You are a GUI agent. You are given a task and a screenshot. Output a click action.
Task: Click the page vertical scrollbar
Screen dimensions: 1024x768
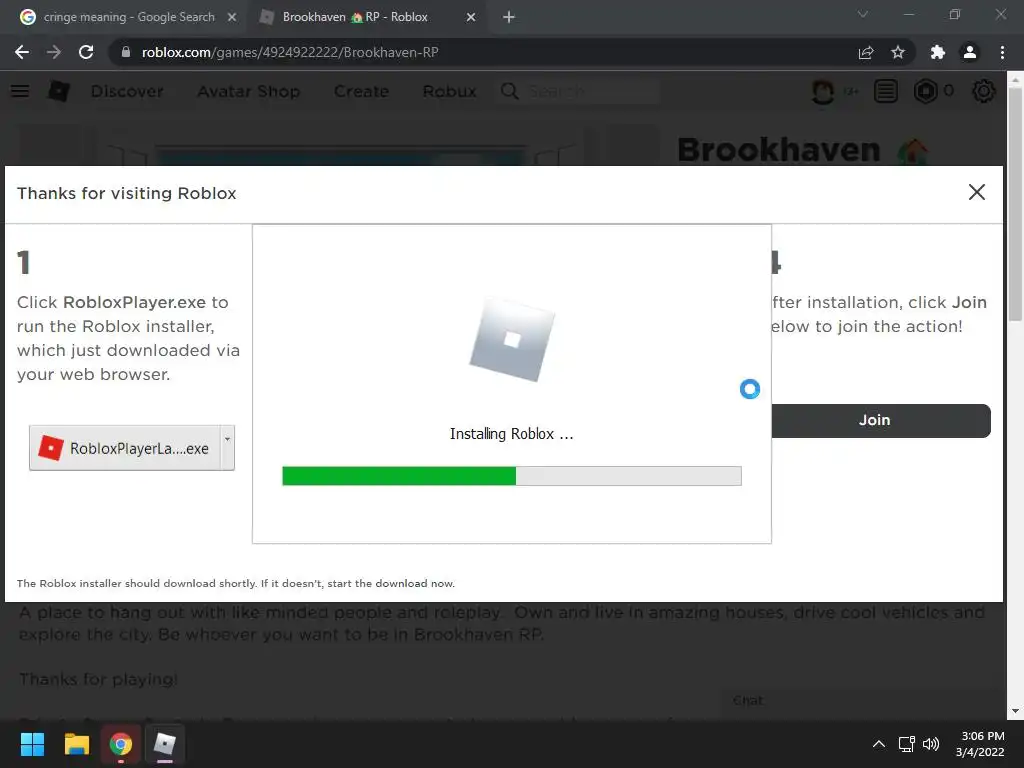coord(1015,204)
